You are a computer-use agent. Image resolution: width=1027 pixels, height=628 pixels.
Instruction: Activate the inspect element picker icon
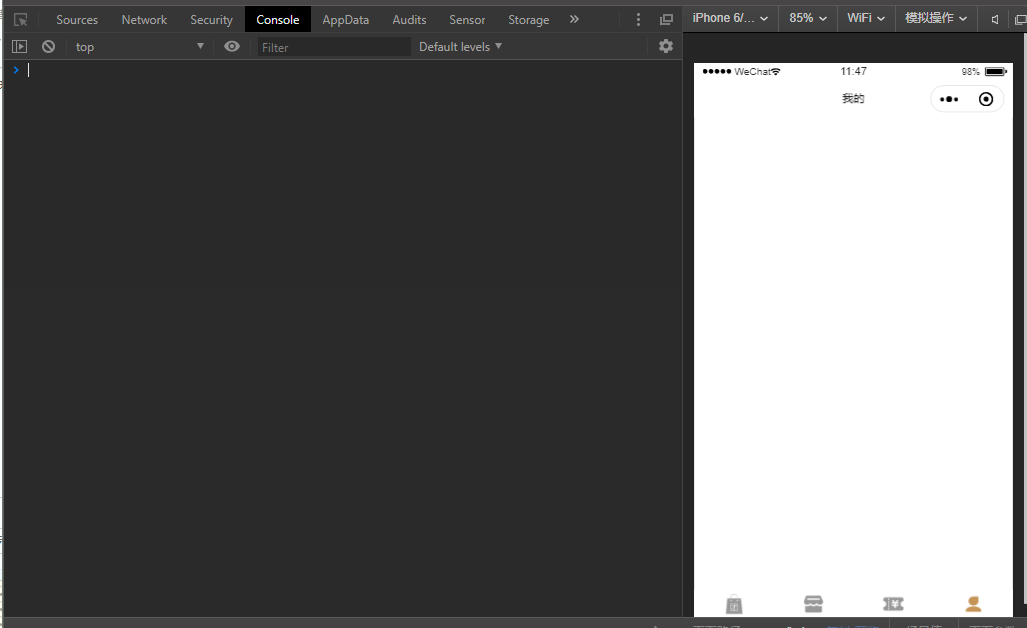(x=20, y=20)
